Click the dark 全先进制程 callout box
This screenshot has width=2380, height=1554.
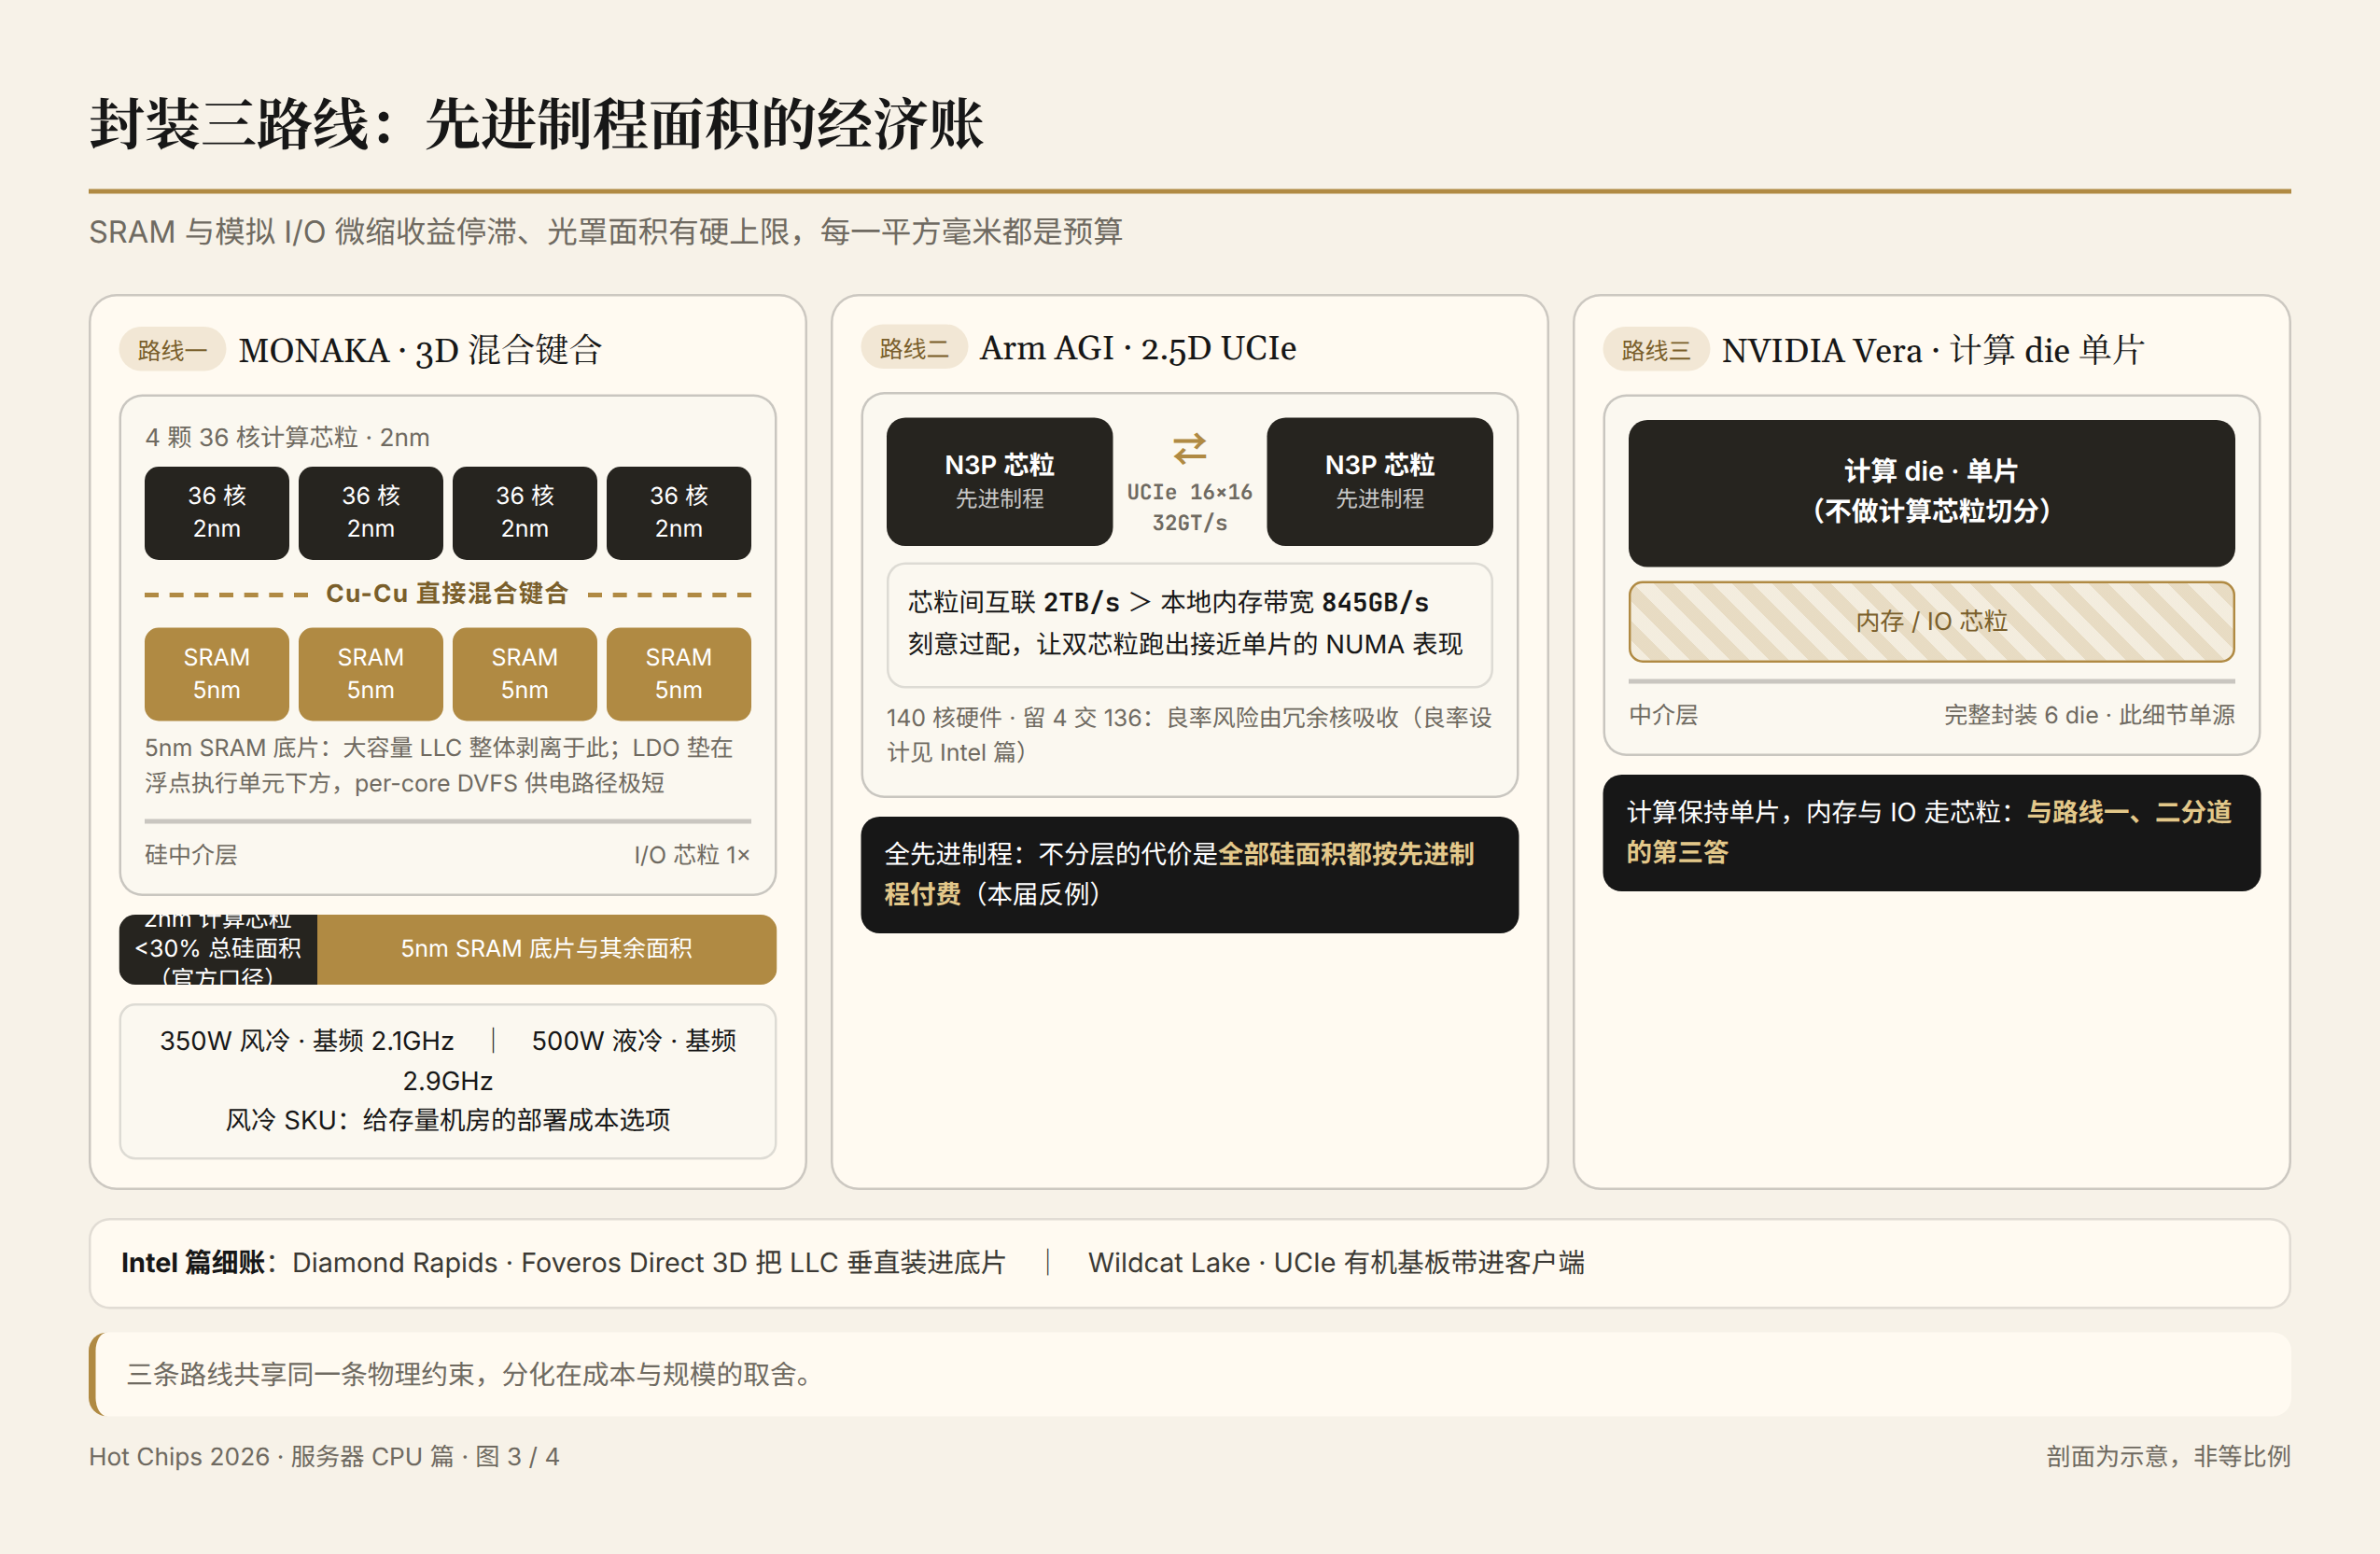(1189, 875)
